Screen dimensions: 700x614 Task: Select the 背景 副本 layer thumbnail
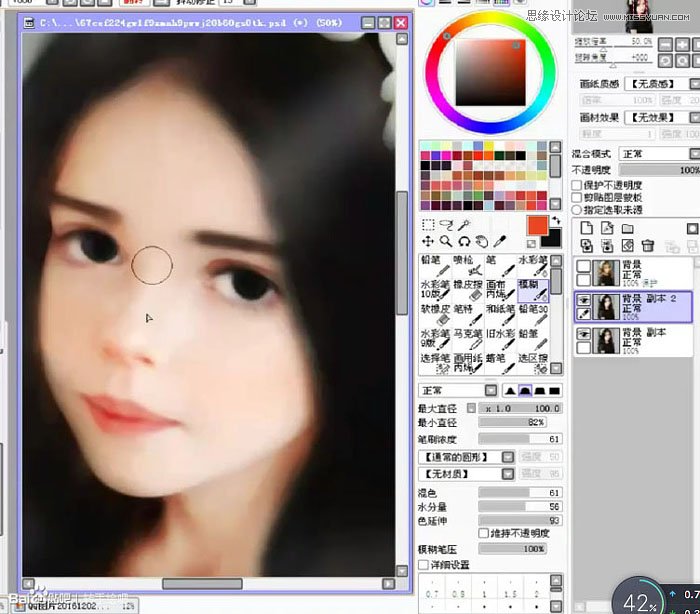tap(606, 341)
